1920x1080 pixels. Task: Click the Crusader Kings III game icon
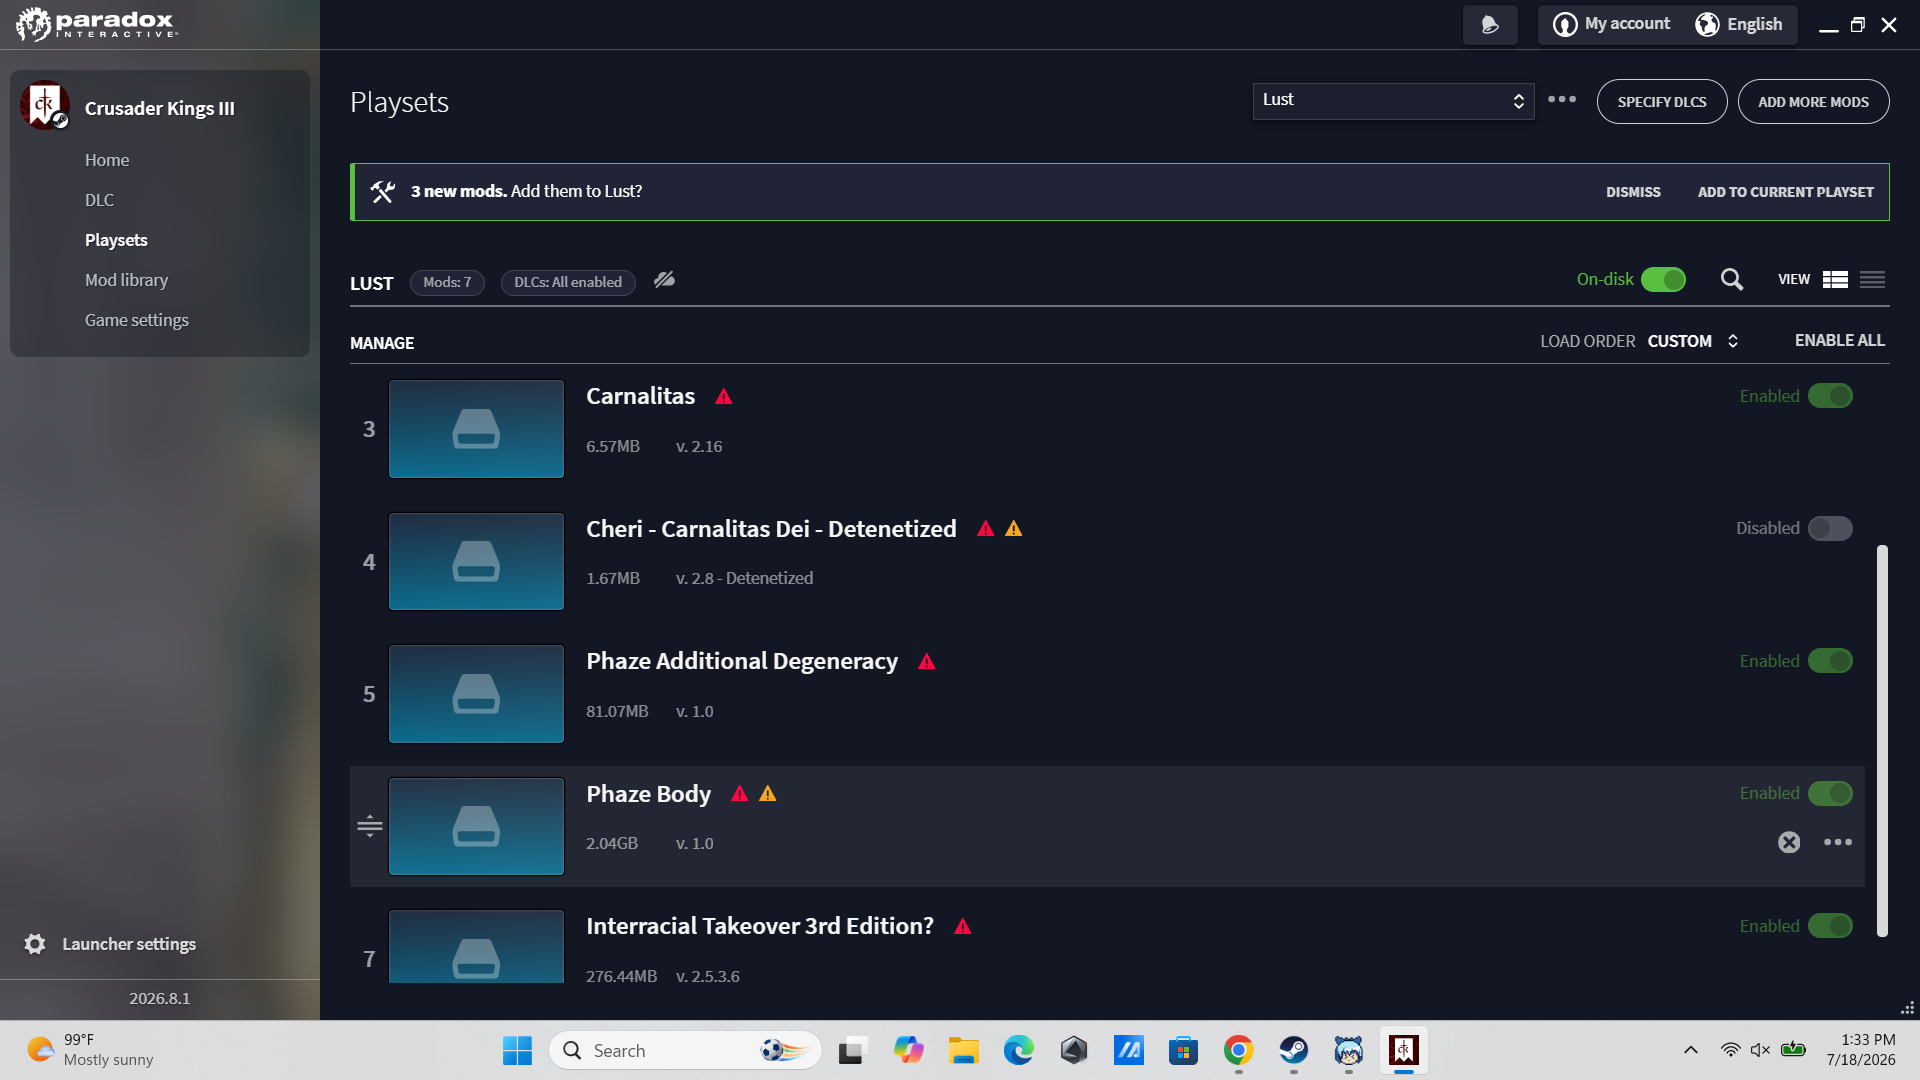click(x=45, y=106)
